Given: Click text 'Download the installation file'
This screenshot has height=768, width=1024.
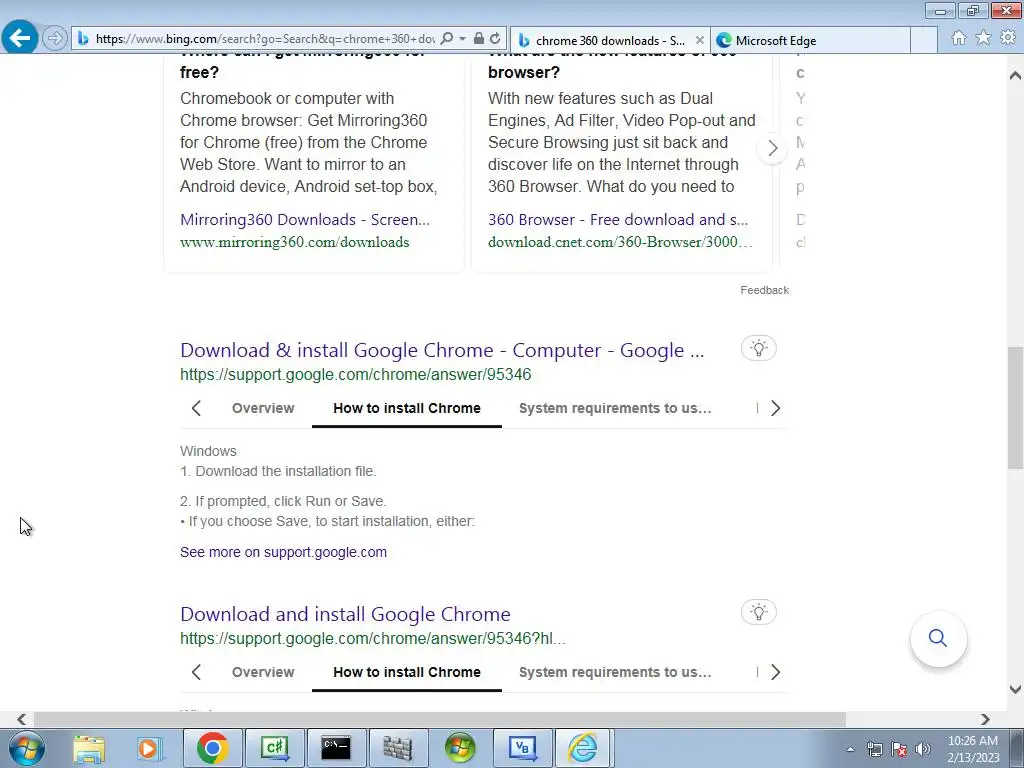Looking at the screenshot, I should 285,471.
